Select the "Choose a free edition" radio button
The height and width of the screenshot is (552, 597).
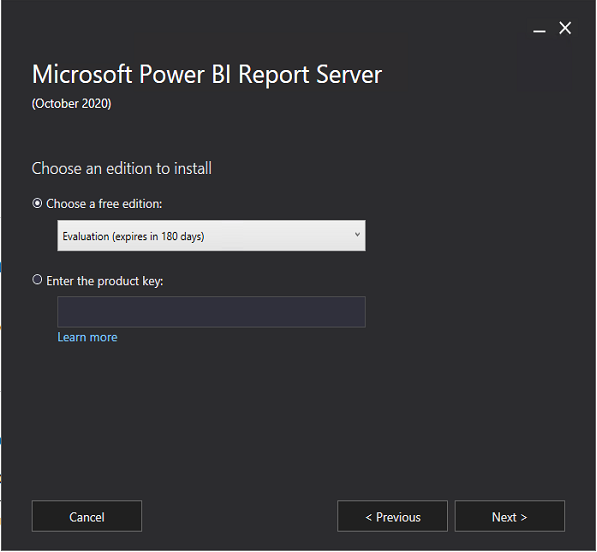tap(37, 203)
